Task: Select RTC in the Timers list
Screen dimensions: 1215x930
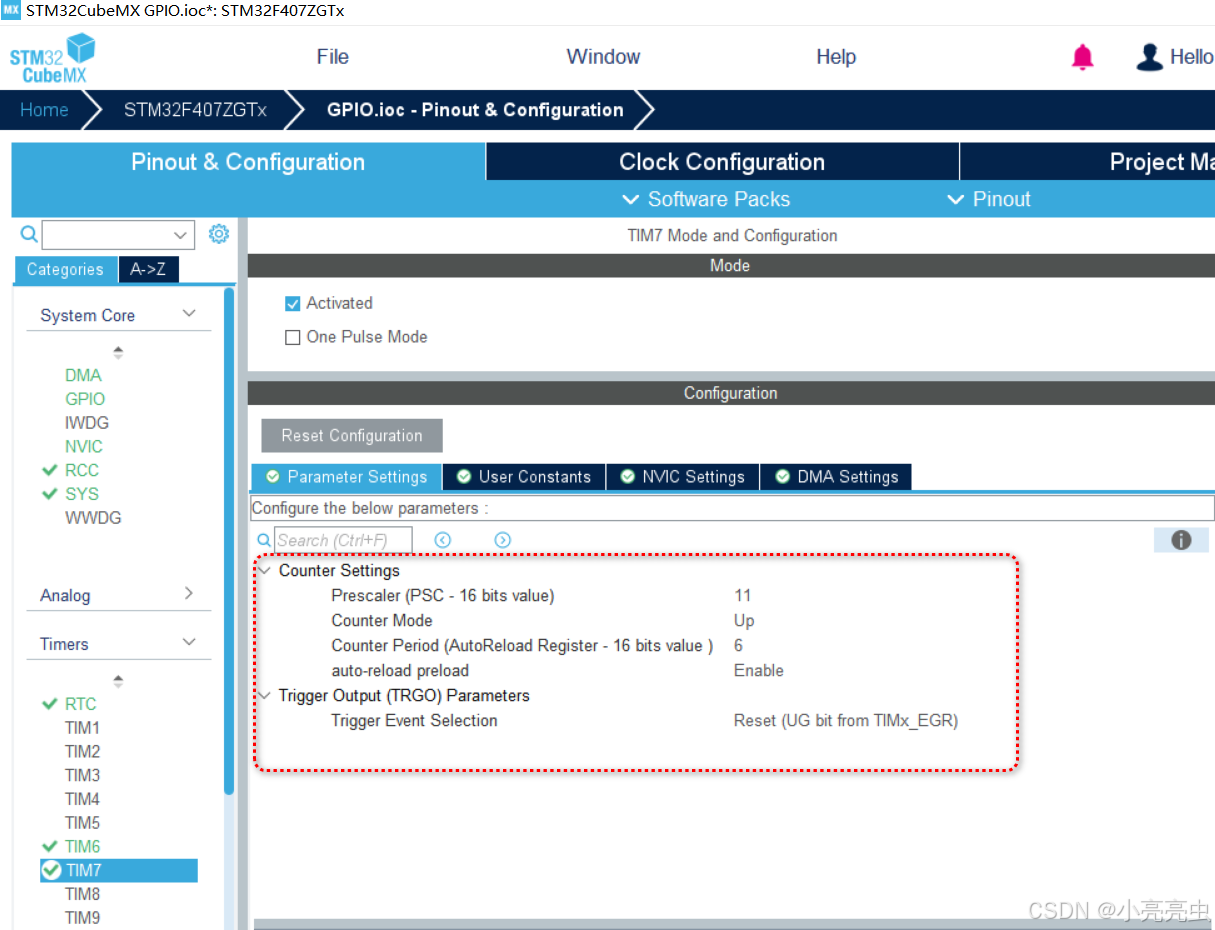Action: 81,704
